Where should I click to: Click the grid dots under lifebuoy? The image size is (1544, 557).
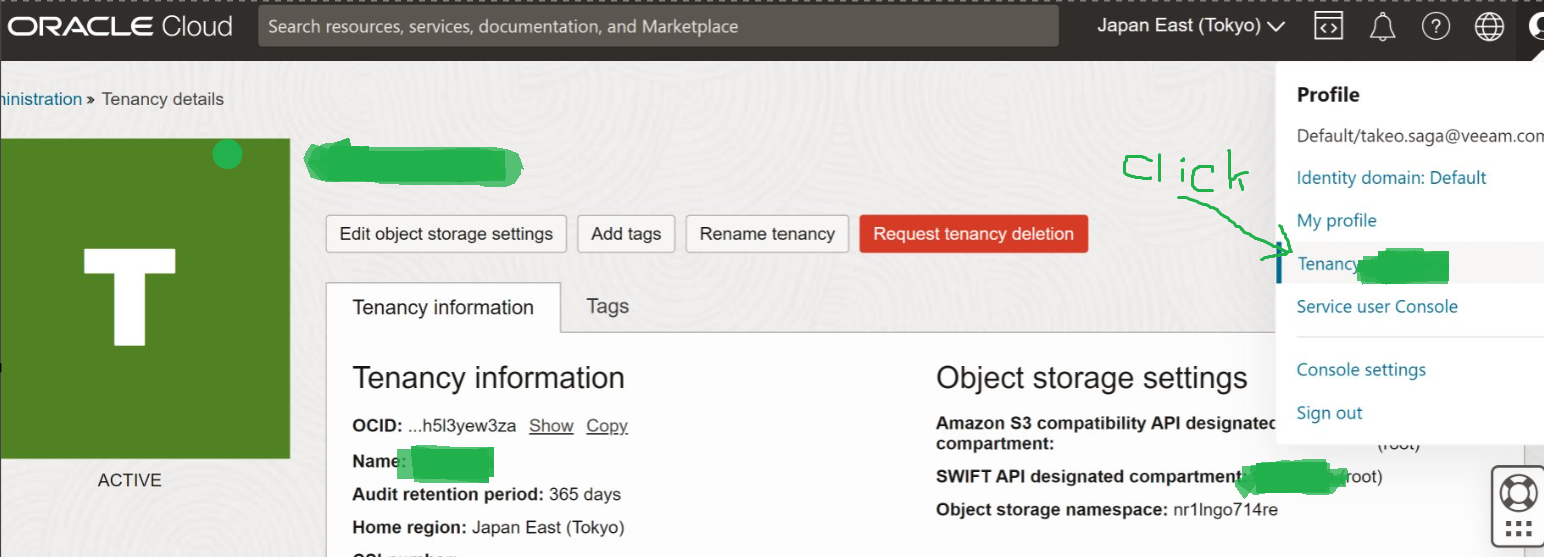(1518, 530)
